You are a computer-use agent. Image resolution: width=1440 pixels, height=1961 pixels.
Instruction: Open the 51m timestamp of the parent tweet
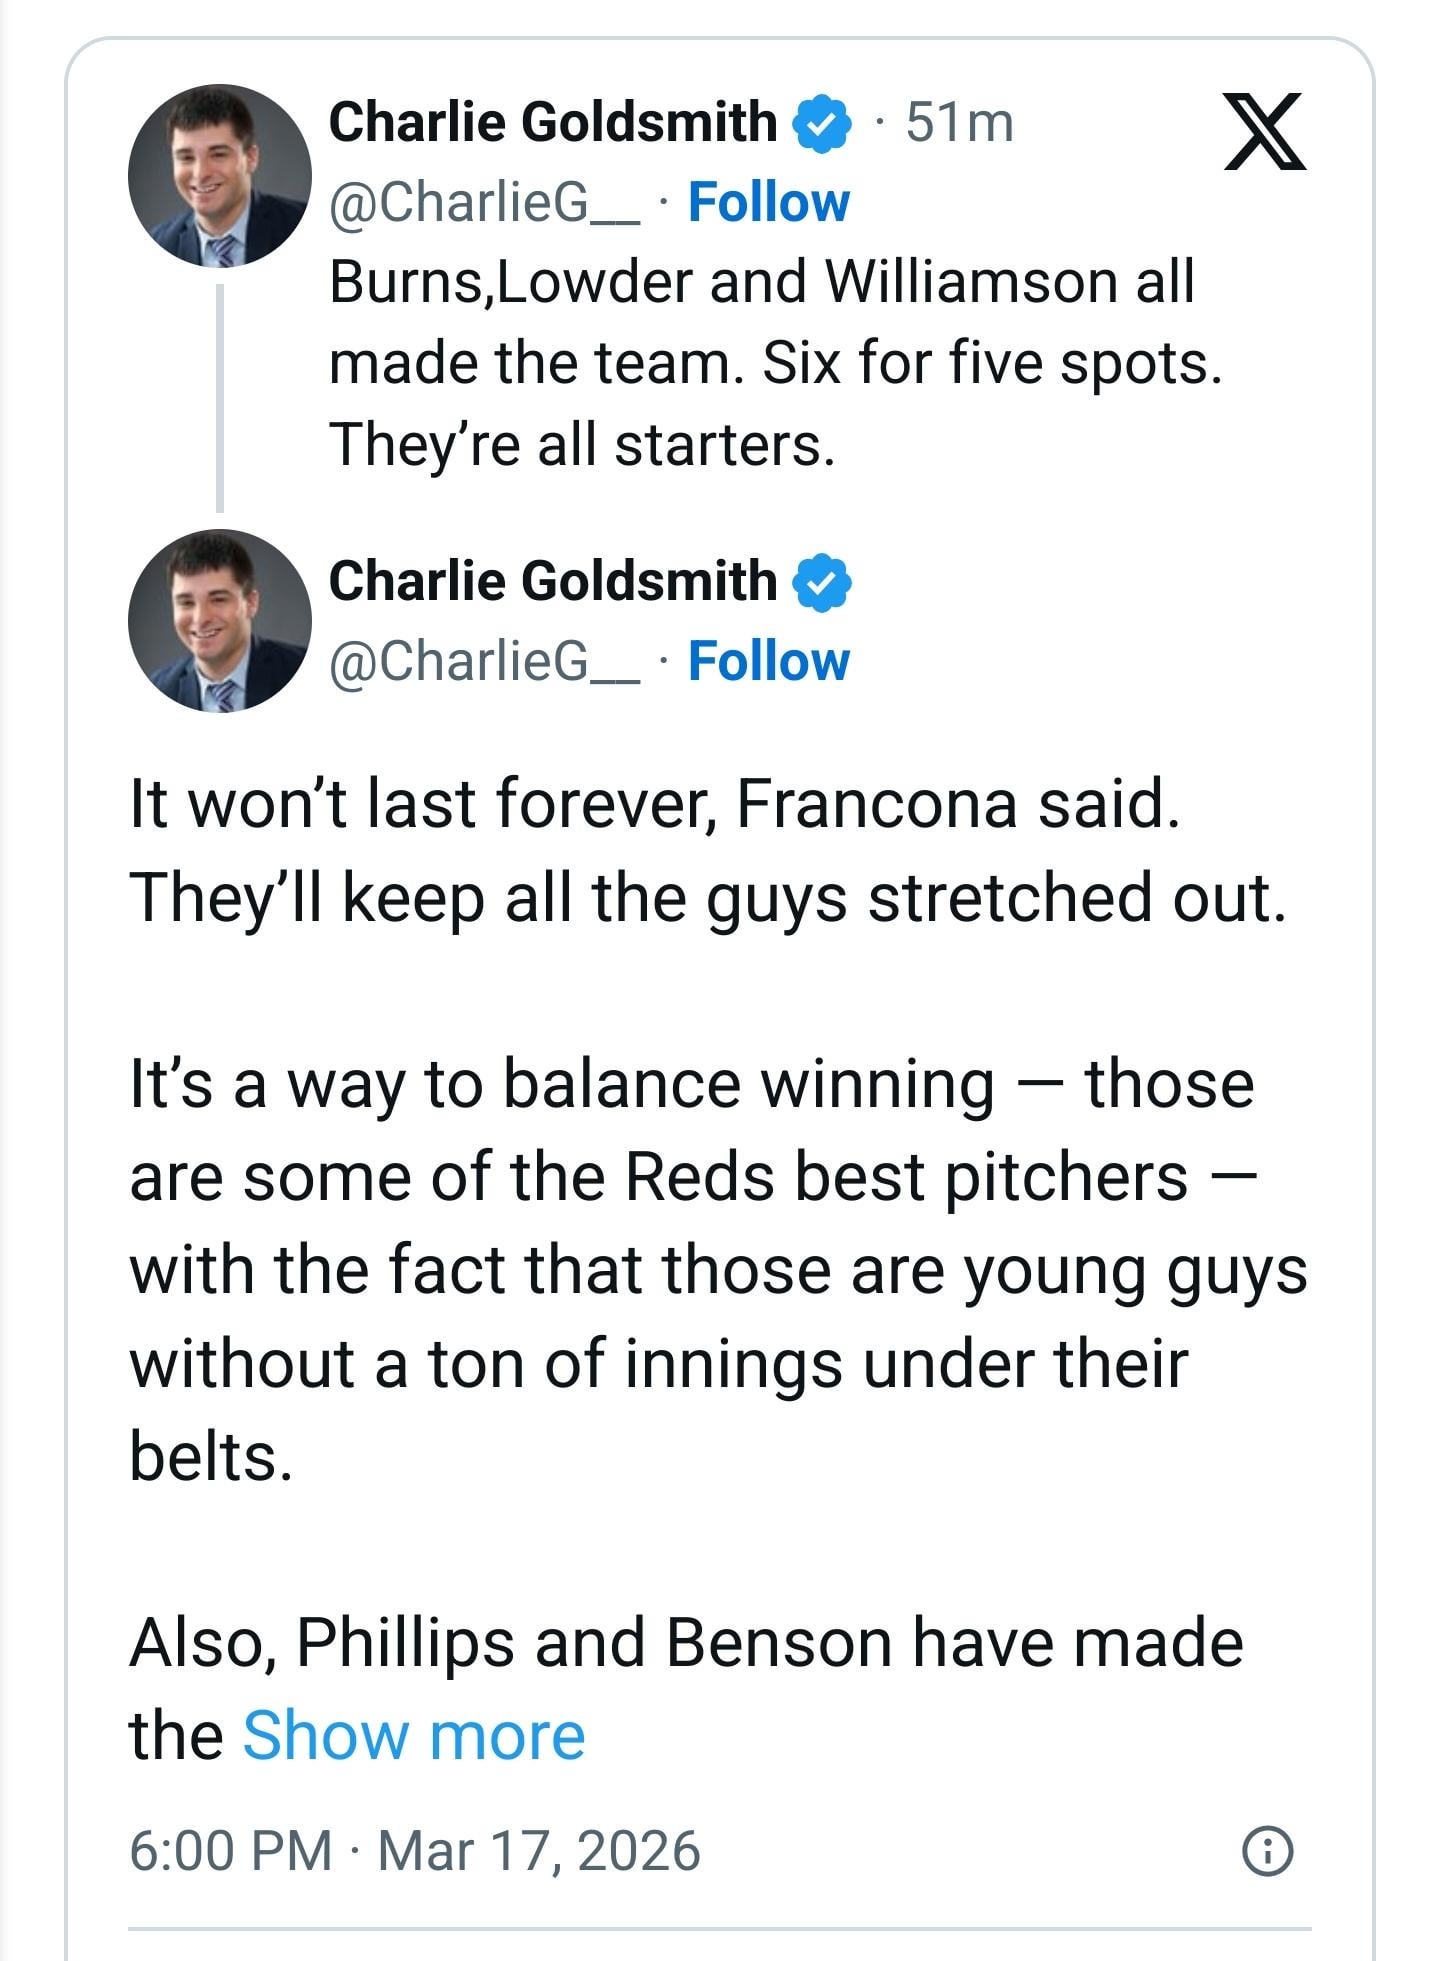pyautogui.click(x=959, y=123)
